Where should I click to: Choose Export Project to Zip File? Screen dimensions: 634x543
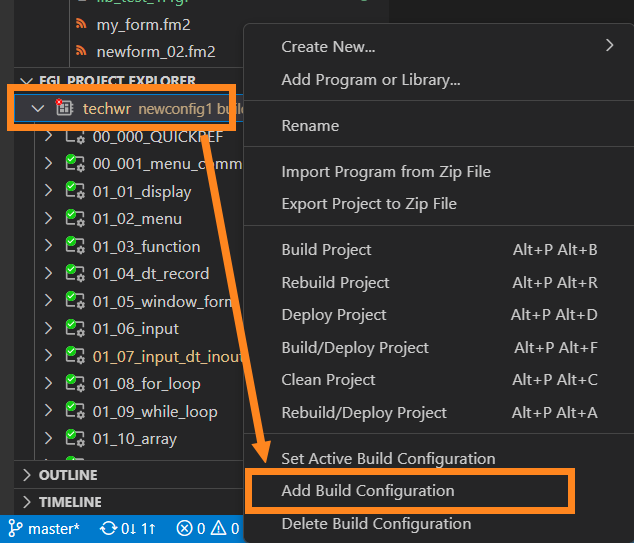coord(369,203)
